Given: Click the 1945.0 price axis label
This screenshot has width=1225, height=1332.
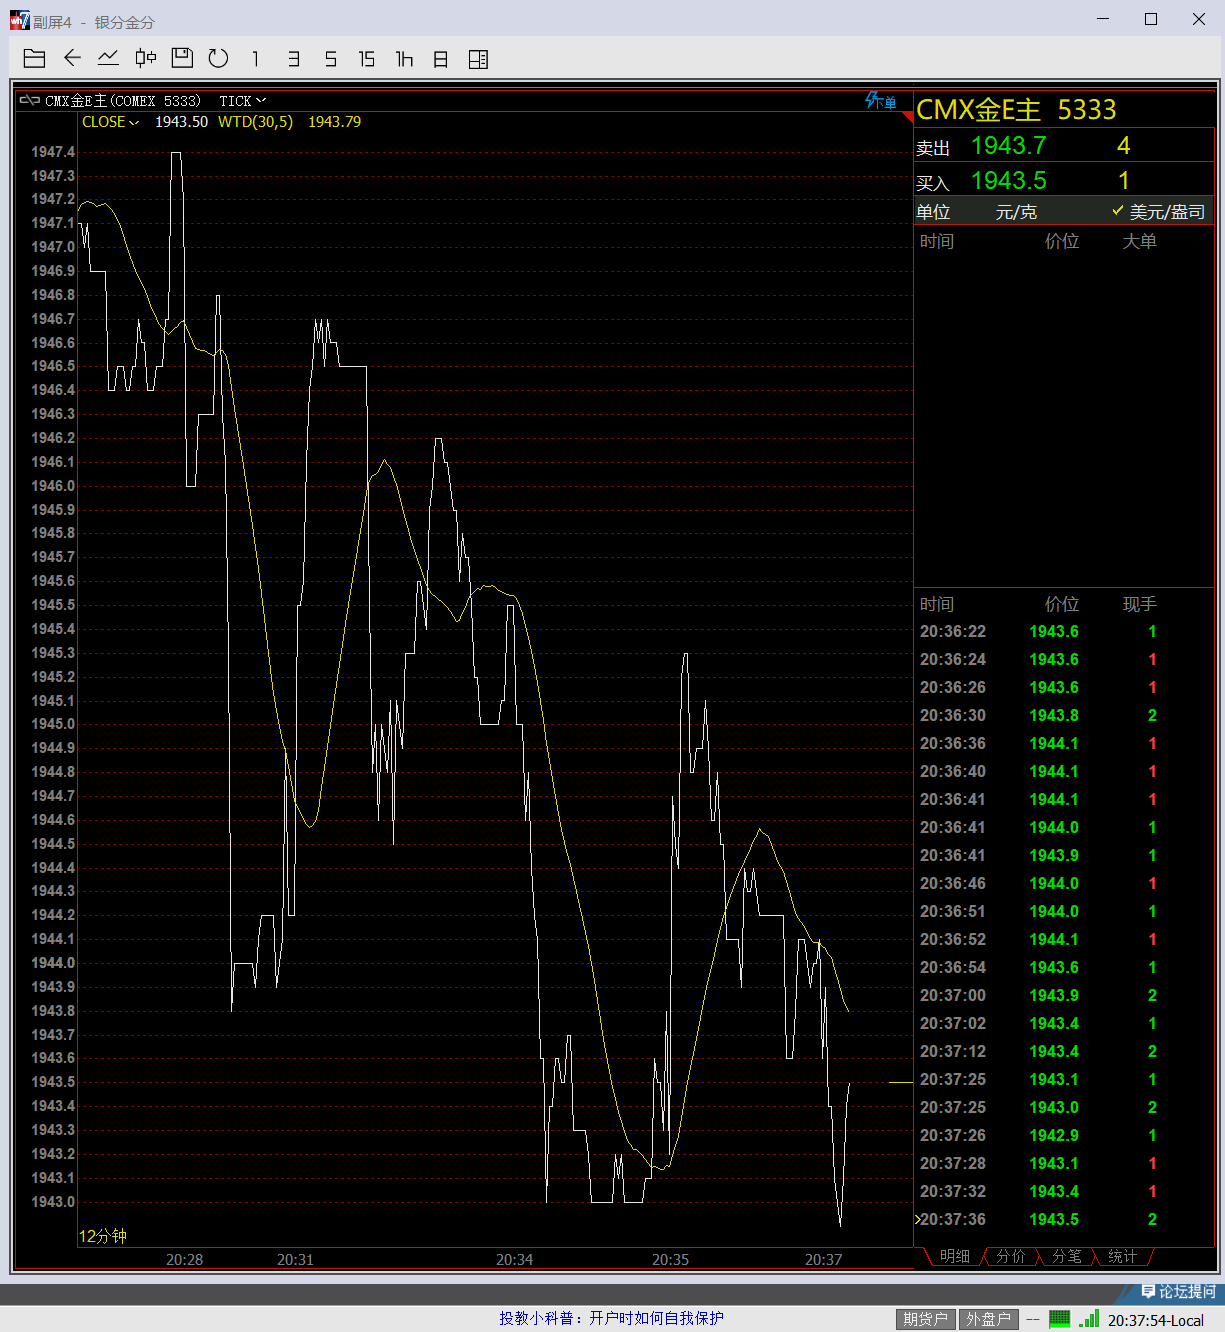Looking at the screenshot, I should (x=53, y=724).
